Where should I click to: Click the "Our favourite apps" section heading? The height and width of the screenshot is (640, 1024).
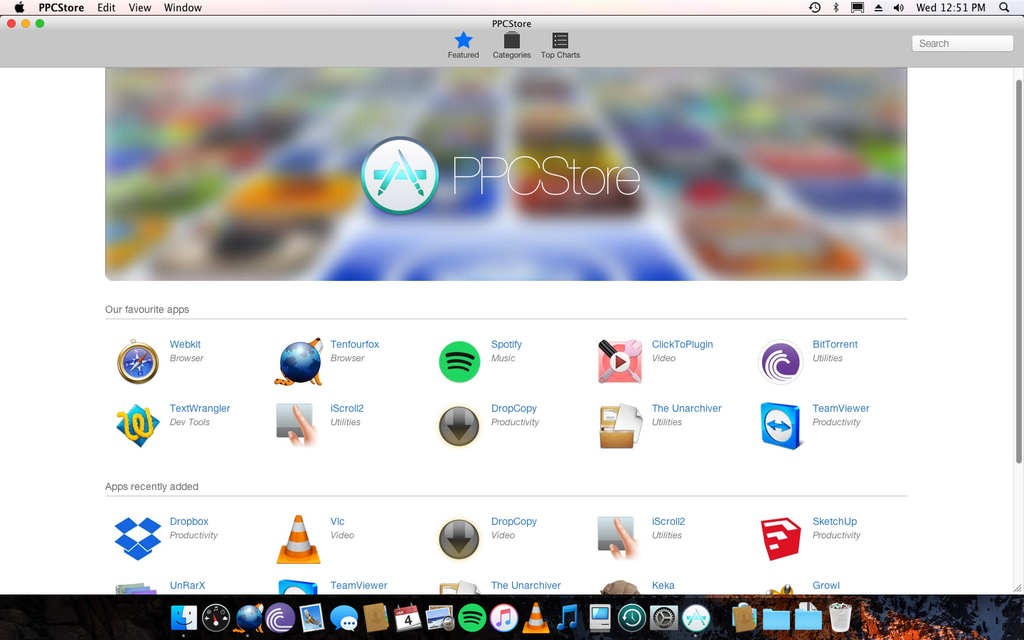[x=147, y=310]
